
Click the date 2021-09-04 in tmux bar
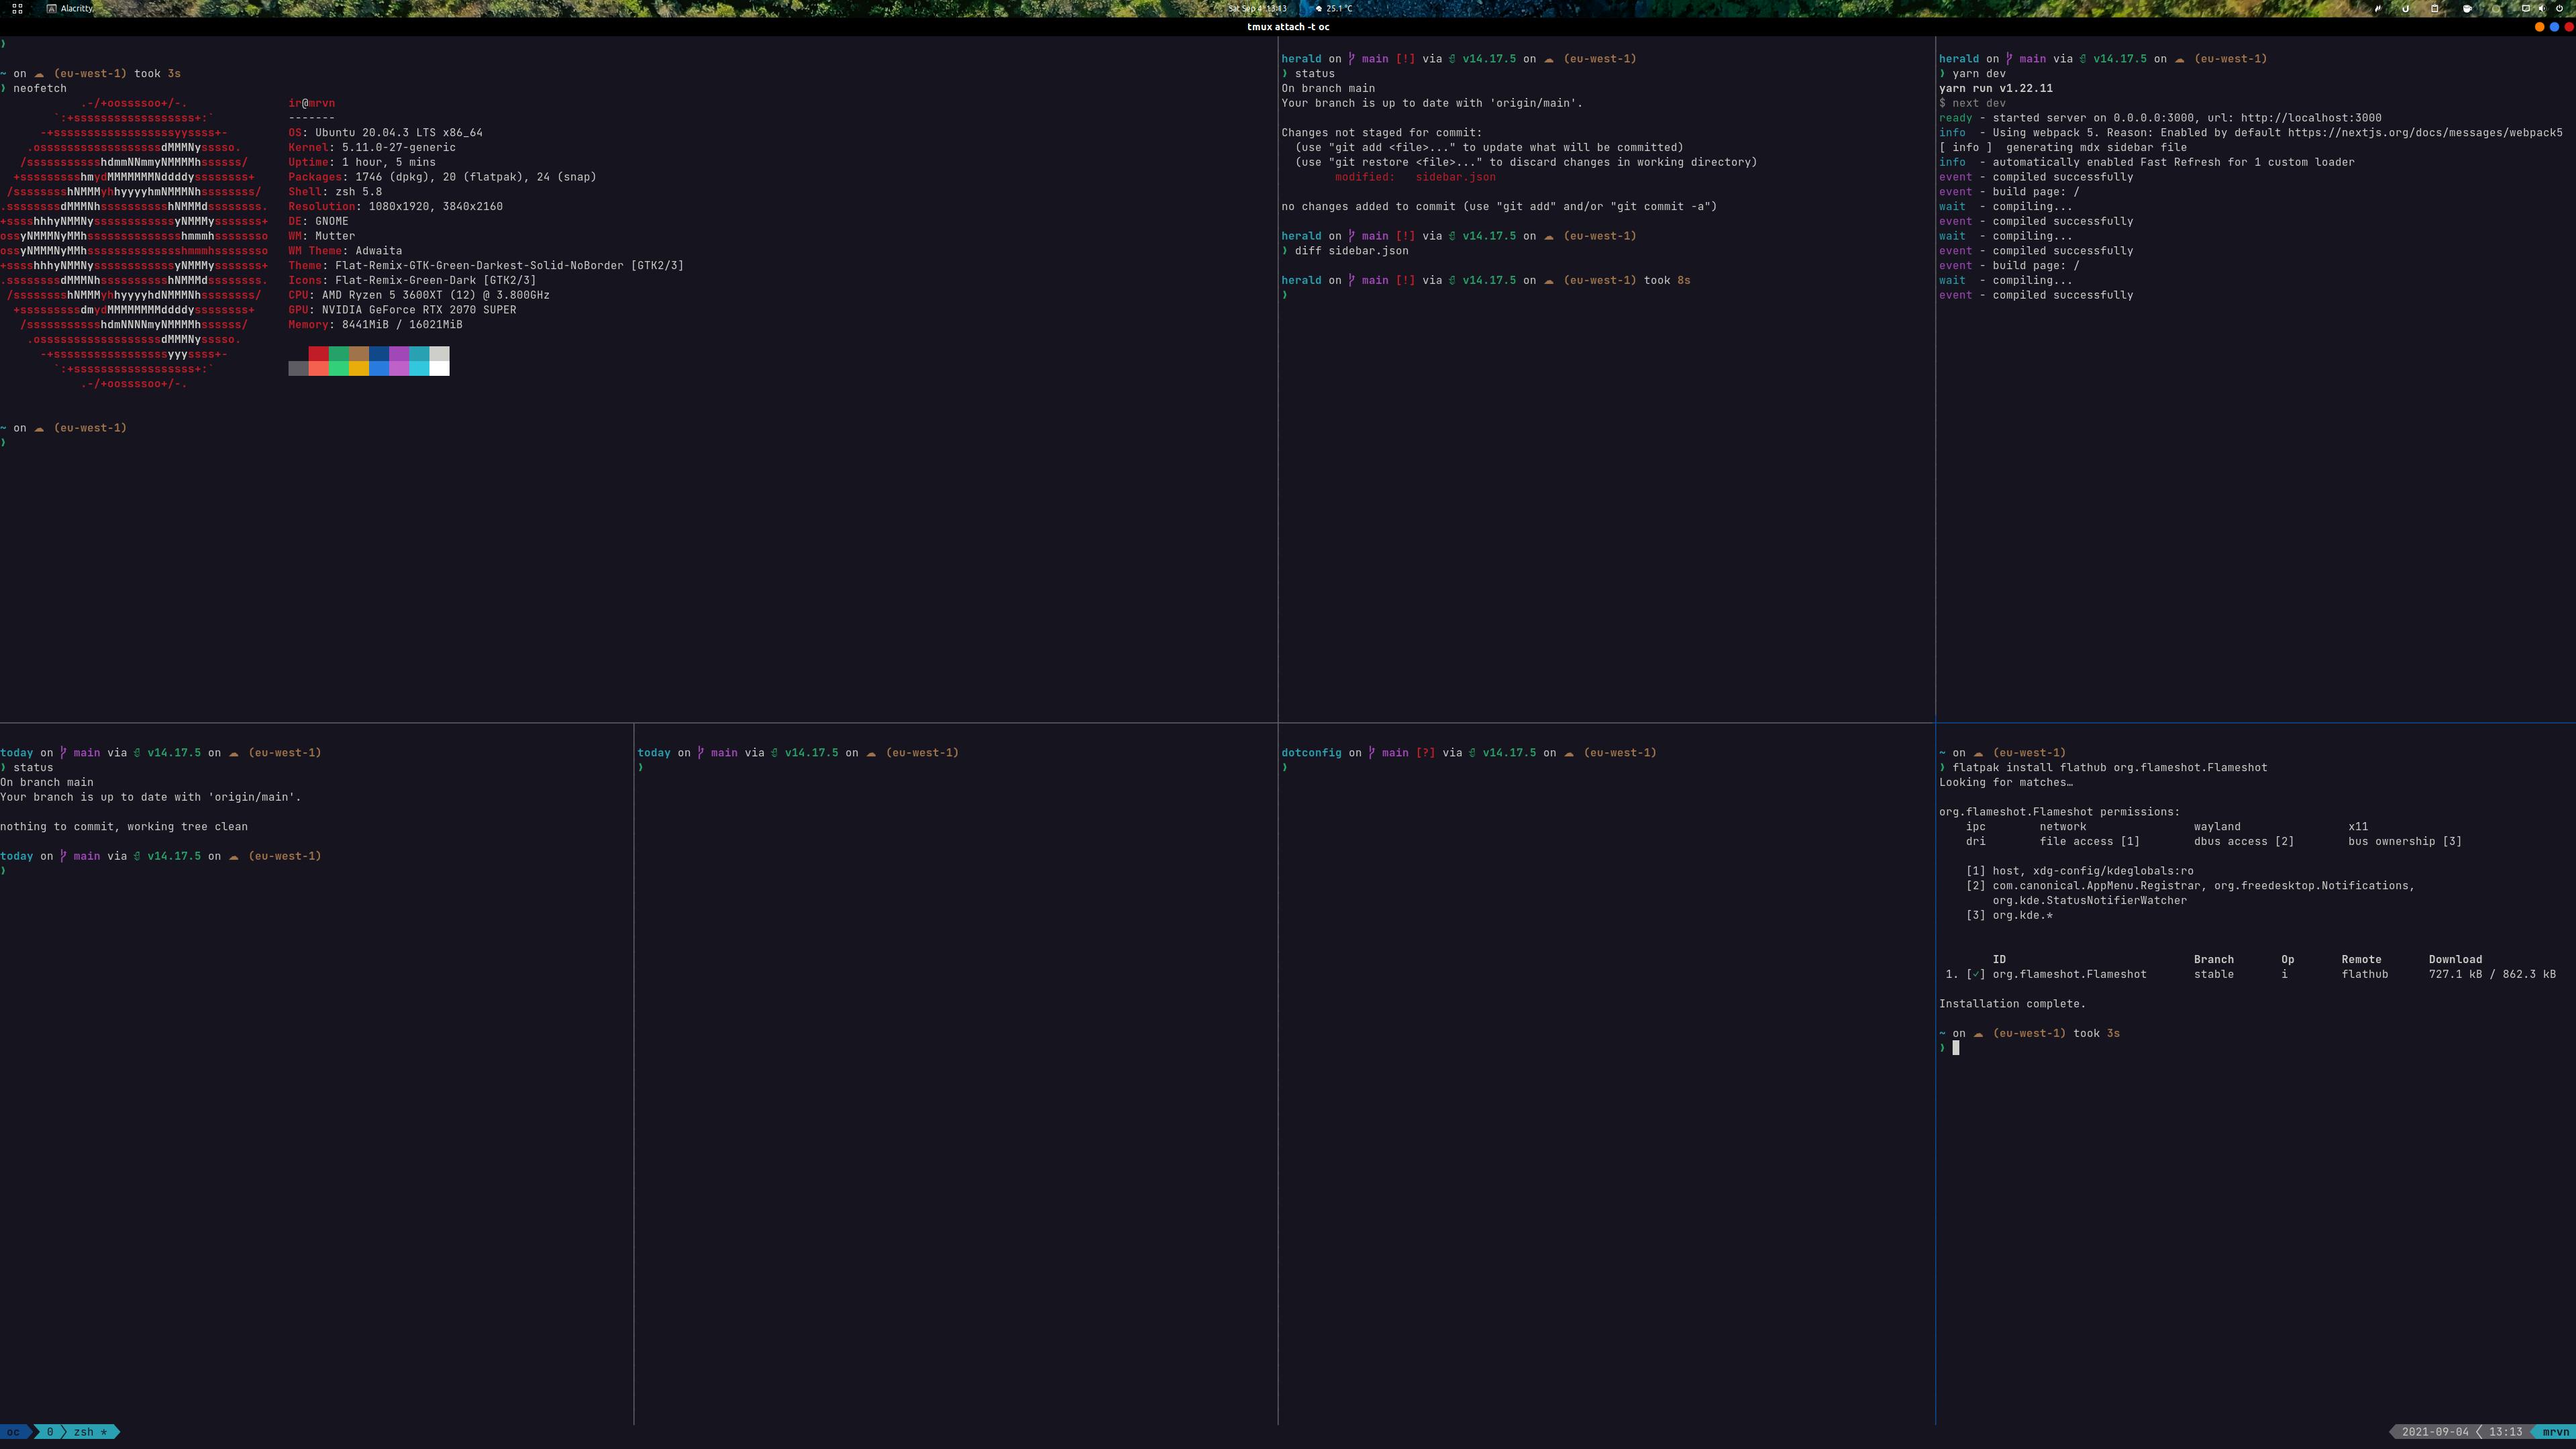point(2434,1432)
